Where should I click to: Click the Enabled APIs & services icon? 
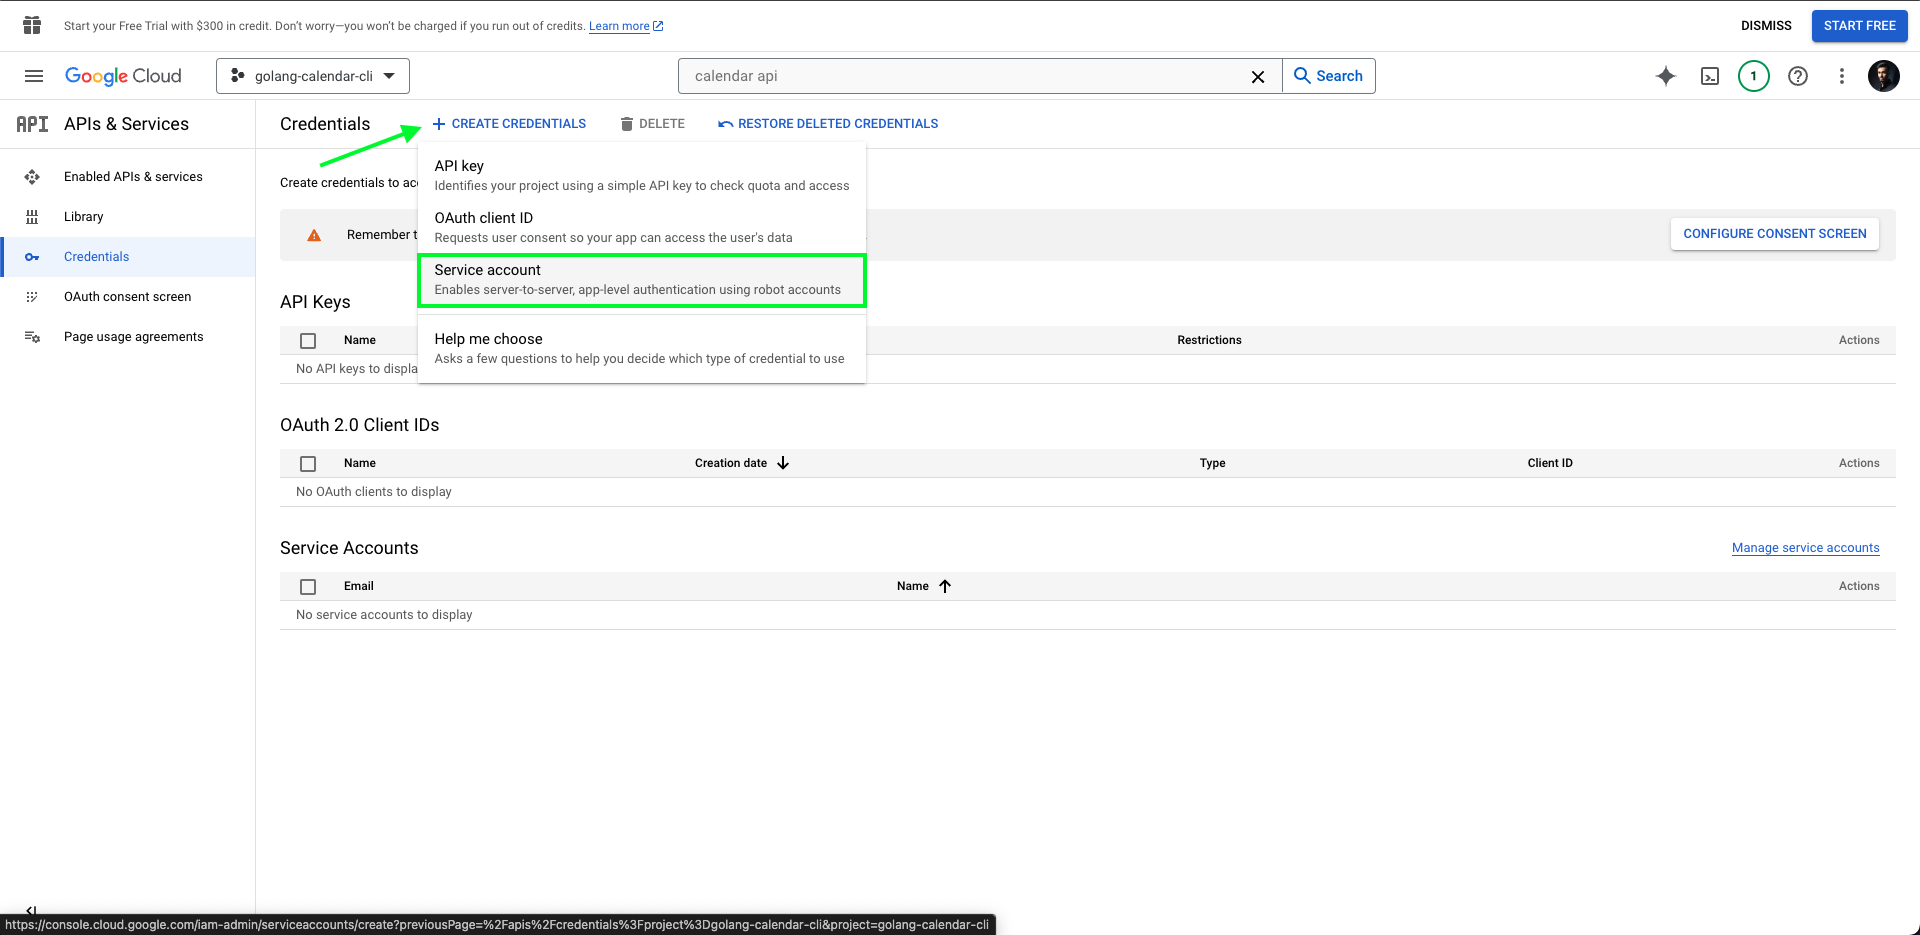32,177
